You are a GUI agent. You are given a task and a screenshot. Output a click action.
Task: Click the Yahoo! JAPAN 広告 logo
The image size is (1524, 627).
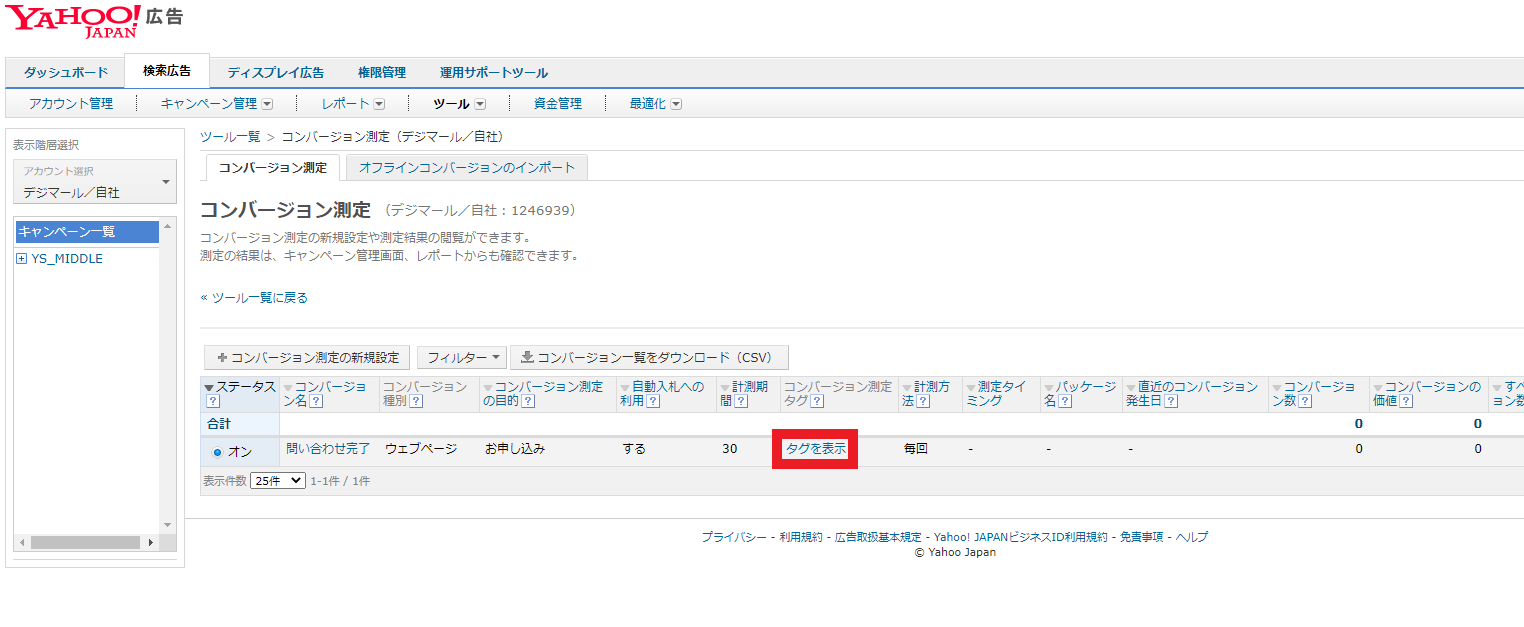[x=94, y=20]
